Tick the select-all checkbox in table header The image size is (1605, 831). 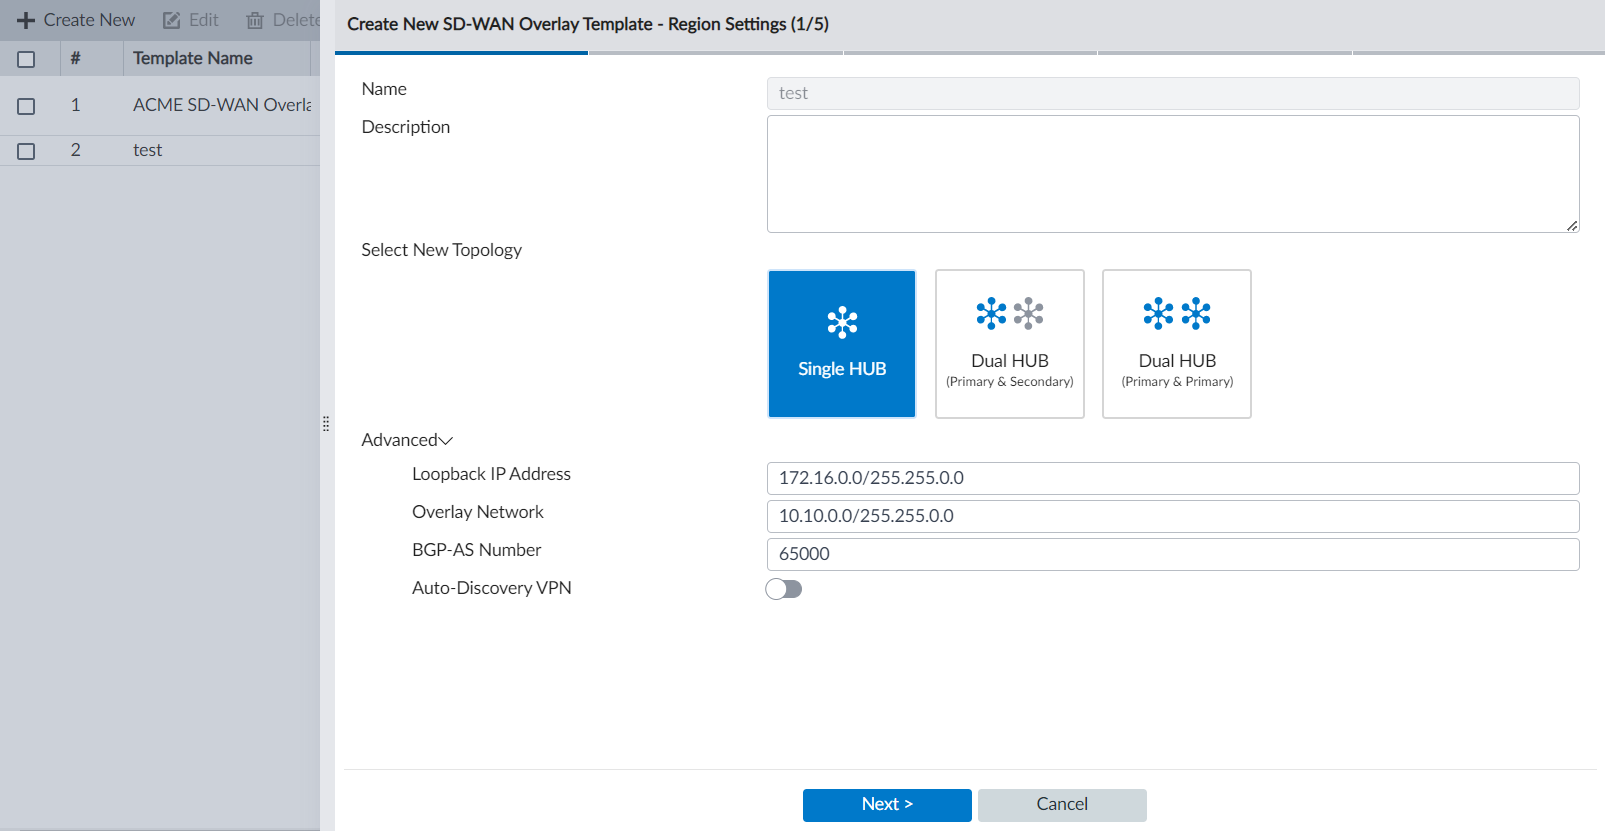click(x=26, y=59)
